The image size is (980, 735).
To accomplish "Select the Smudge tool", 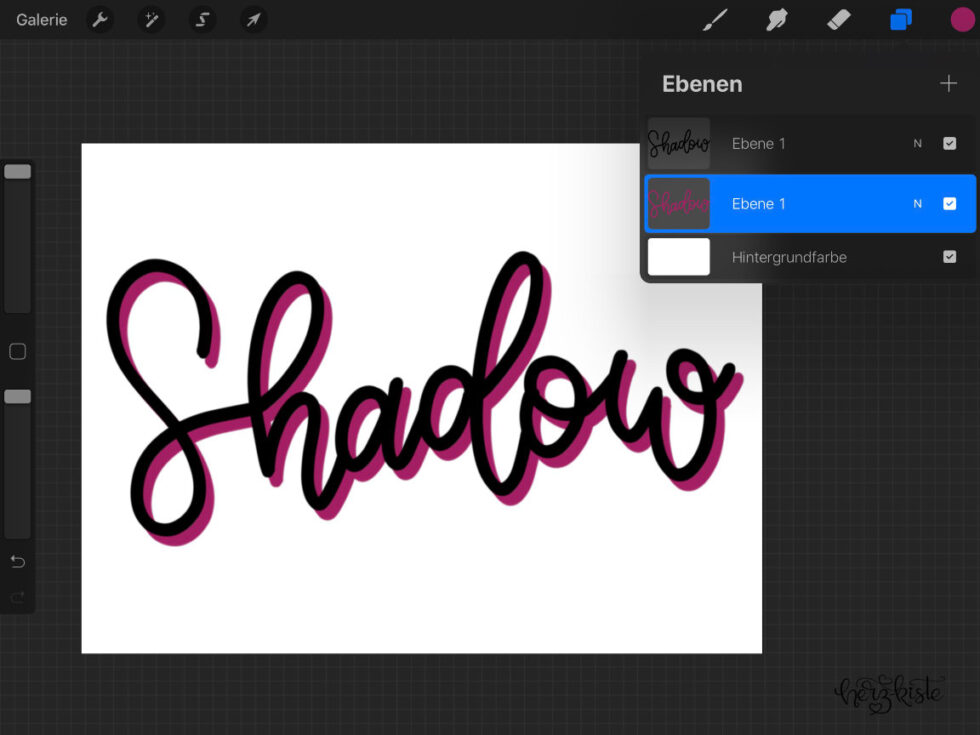I will pos(777,19).
